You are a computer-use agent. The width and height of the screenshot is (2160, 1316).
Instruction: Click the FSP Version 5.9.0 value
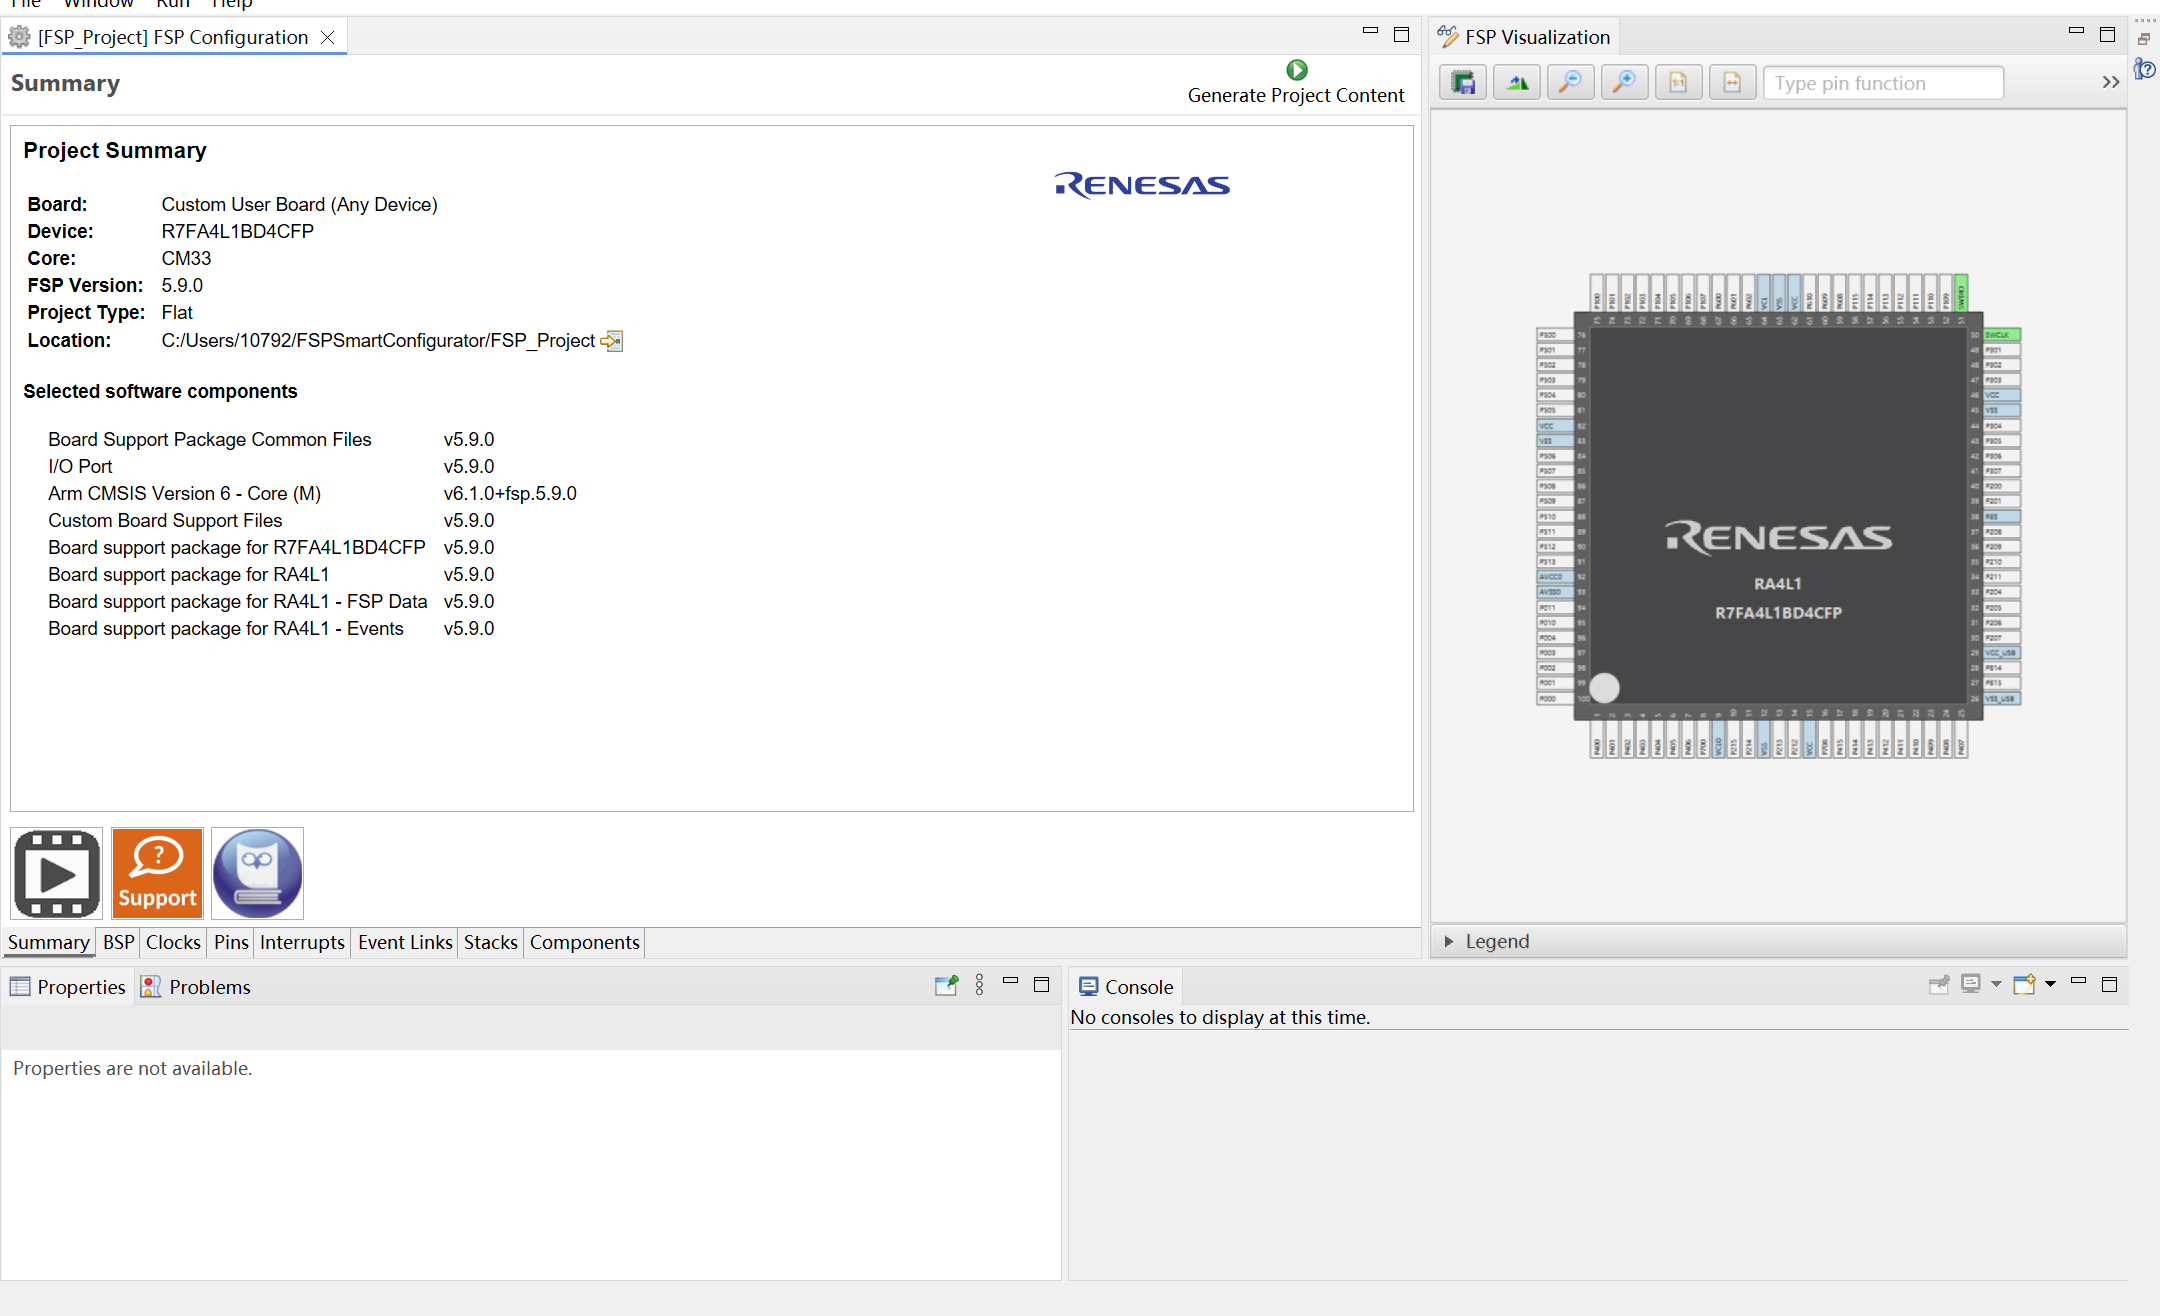pyautogui.click(x=182, y=286)
